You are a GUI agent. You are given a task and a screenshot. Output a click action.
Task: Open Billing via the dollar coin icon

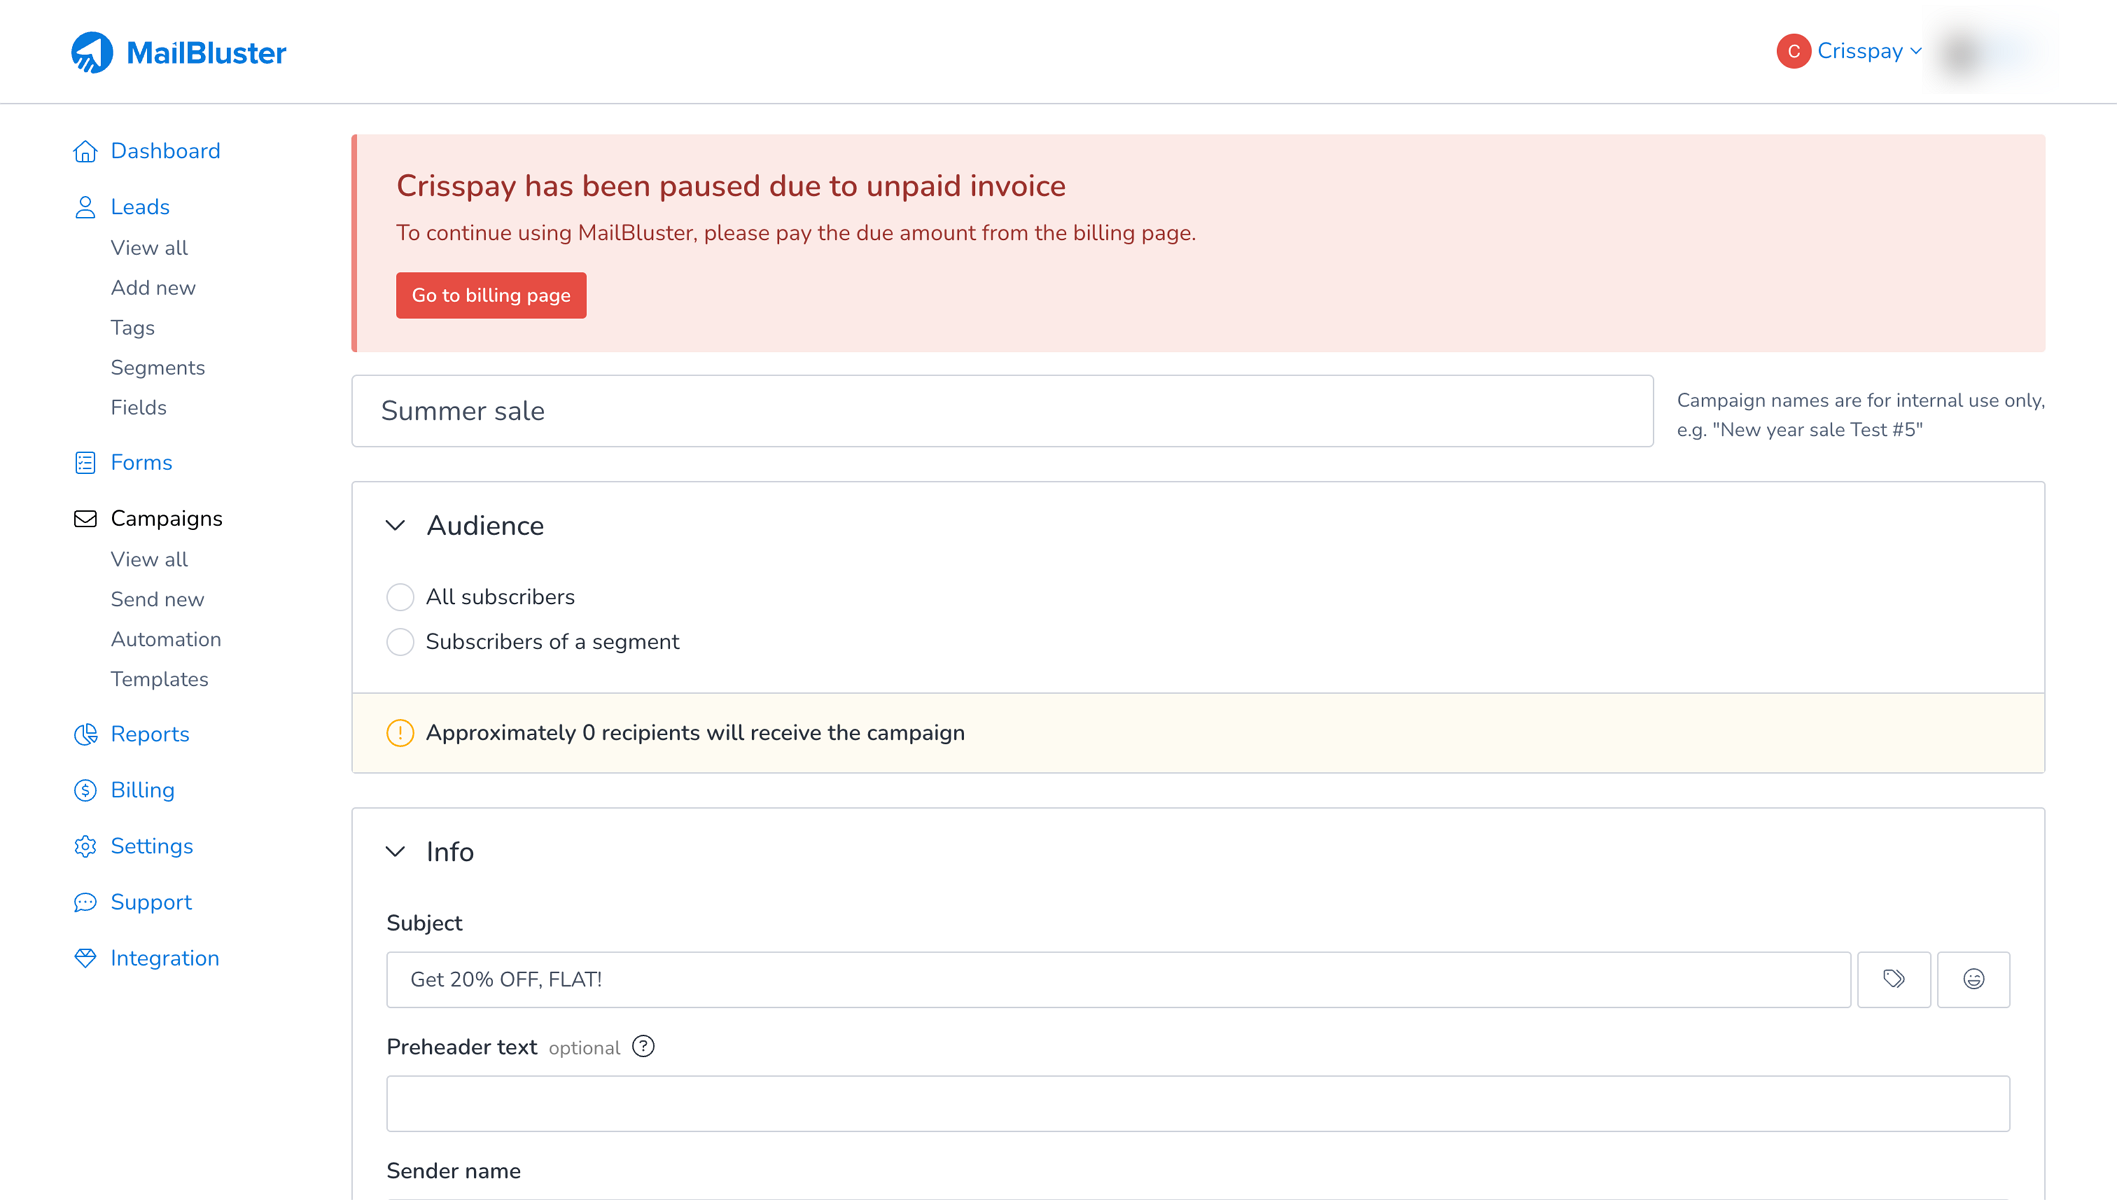click(x=85, y=790)
